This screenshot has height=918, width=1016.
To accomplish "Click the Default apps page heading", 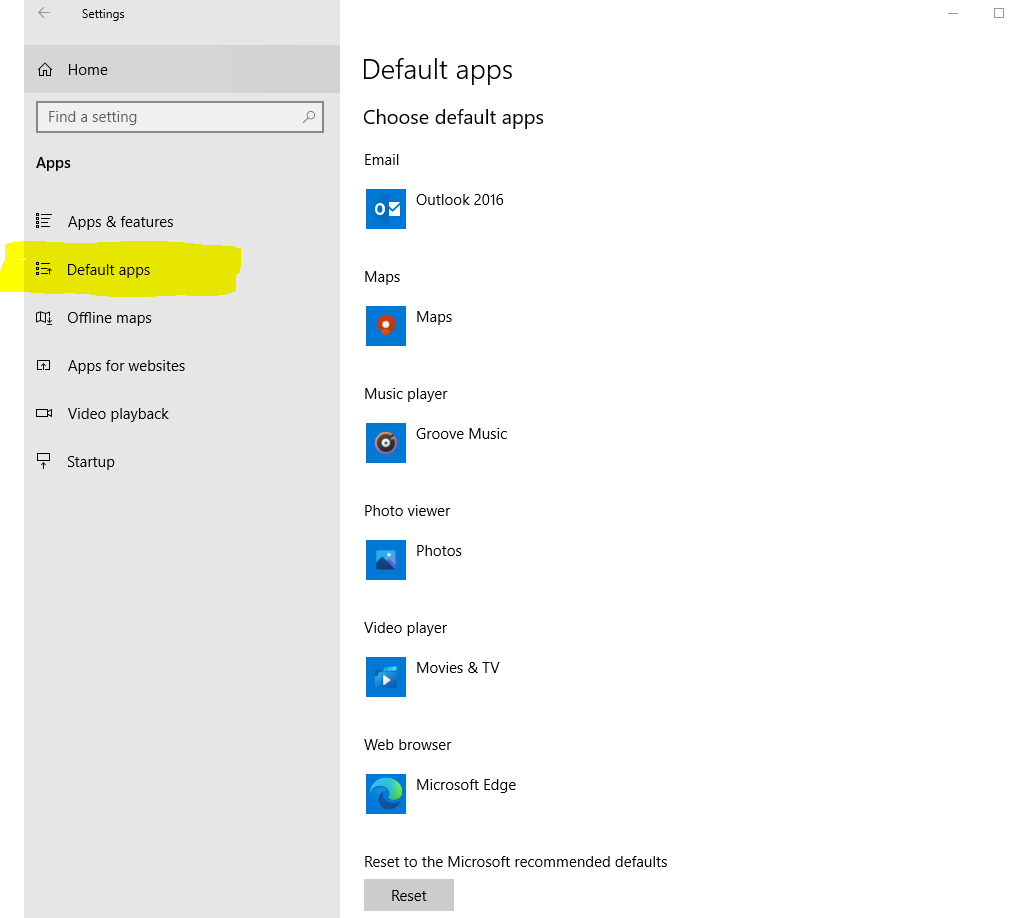I will click(437, 70).
